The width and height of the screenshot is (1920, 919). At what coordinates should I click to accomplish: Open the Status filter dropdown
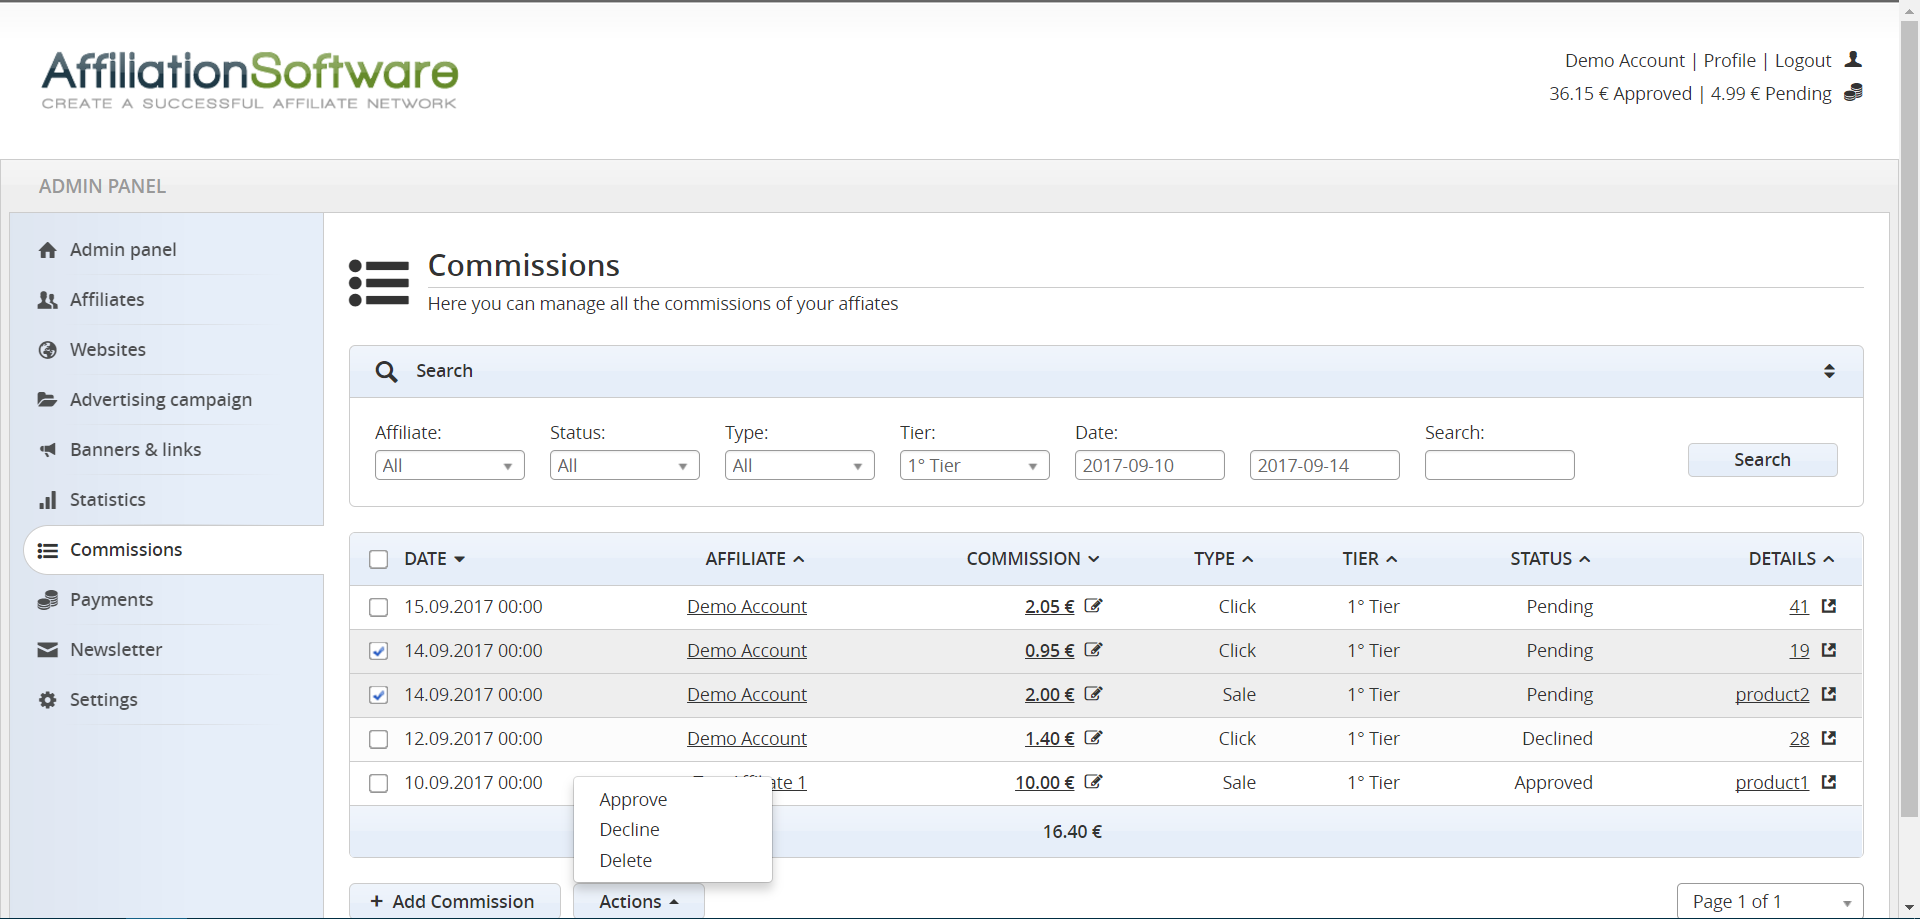(625, 465)
